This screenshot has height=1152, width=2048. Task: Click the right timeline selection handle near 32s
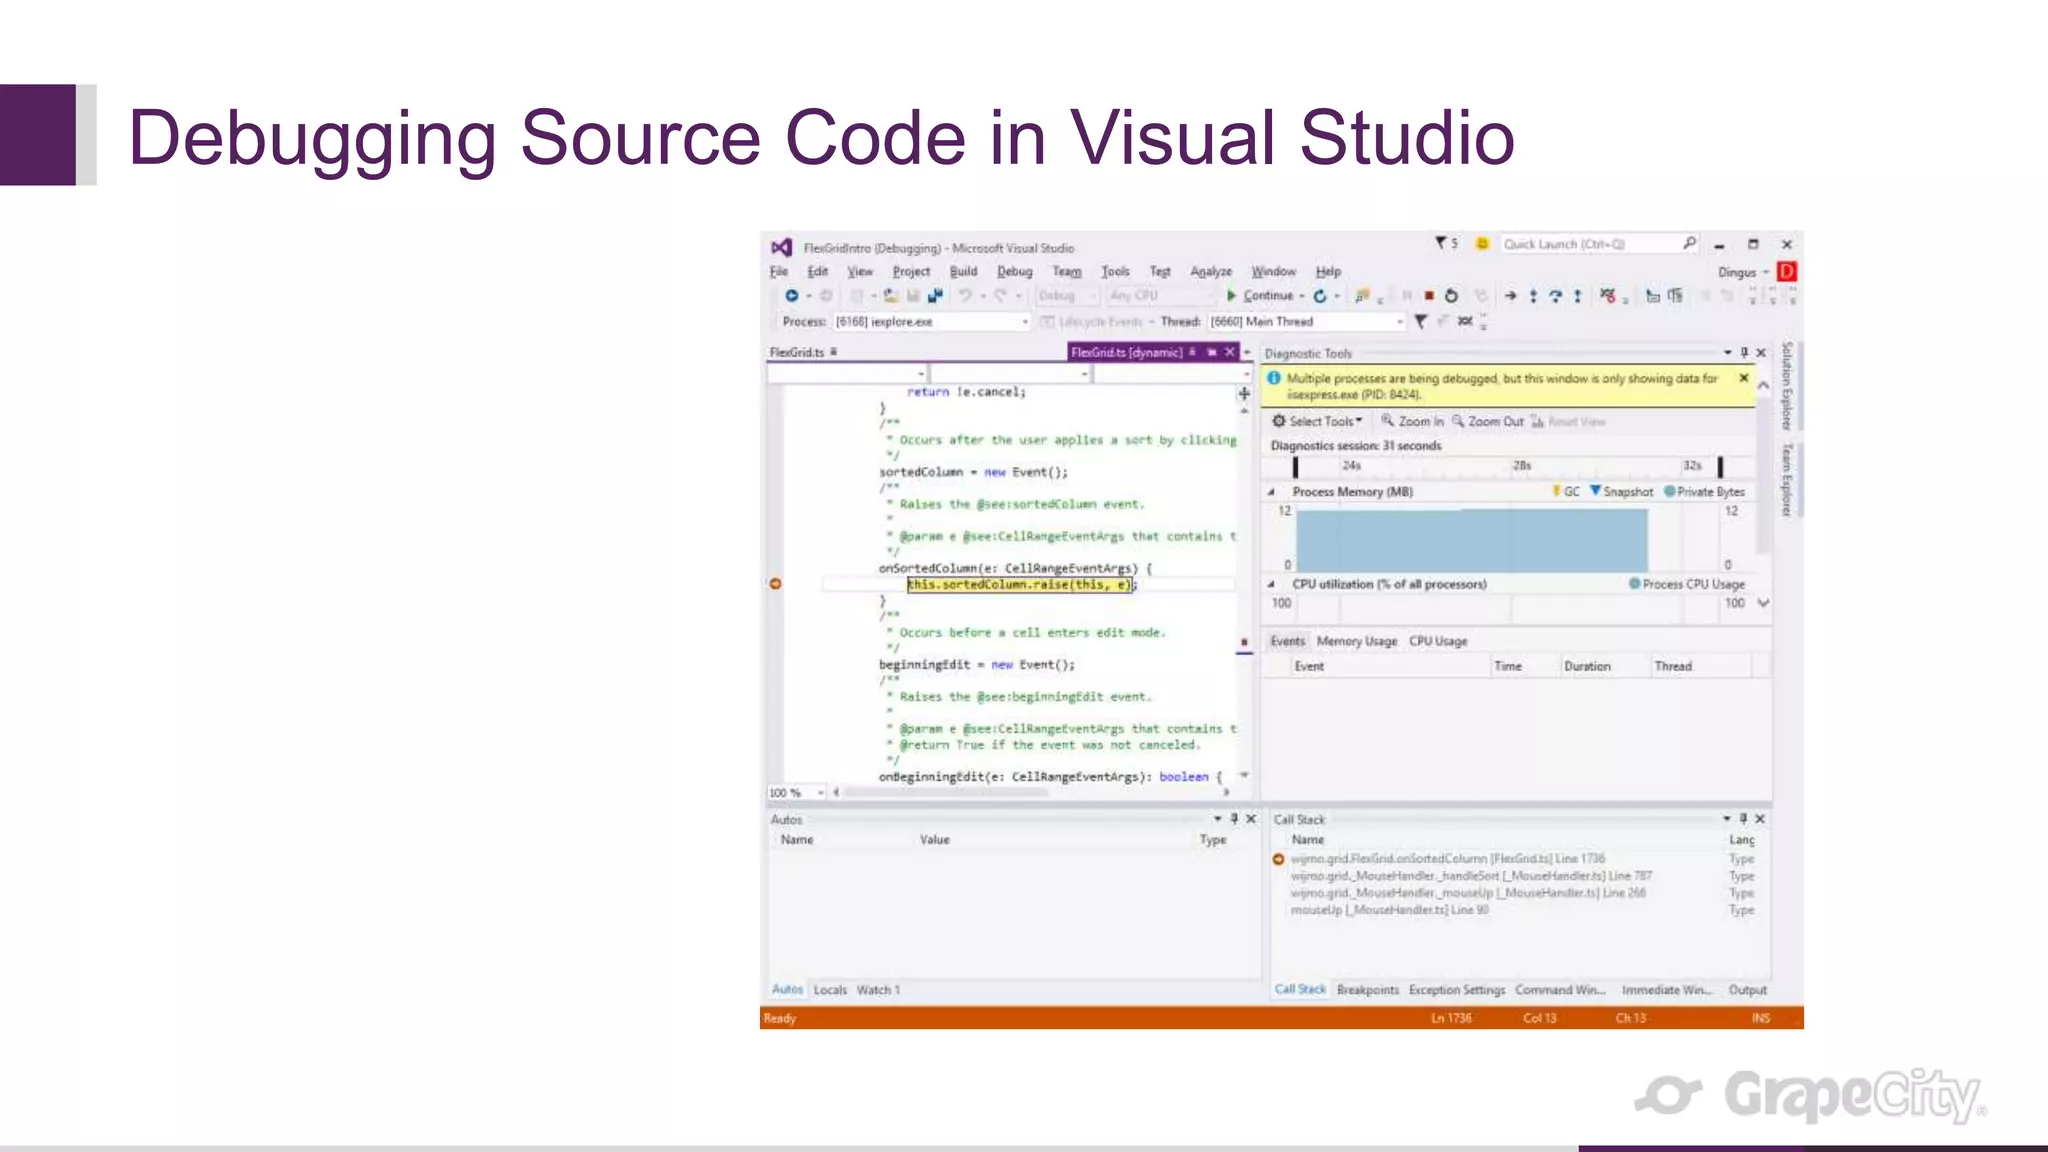pos(1720,467)
